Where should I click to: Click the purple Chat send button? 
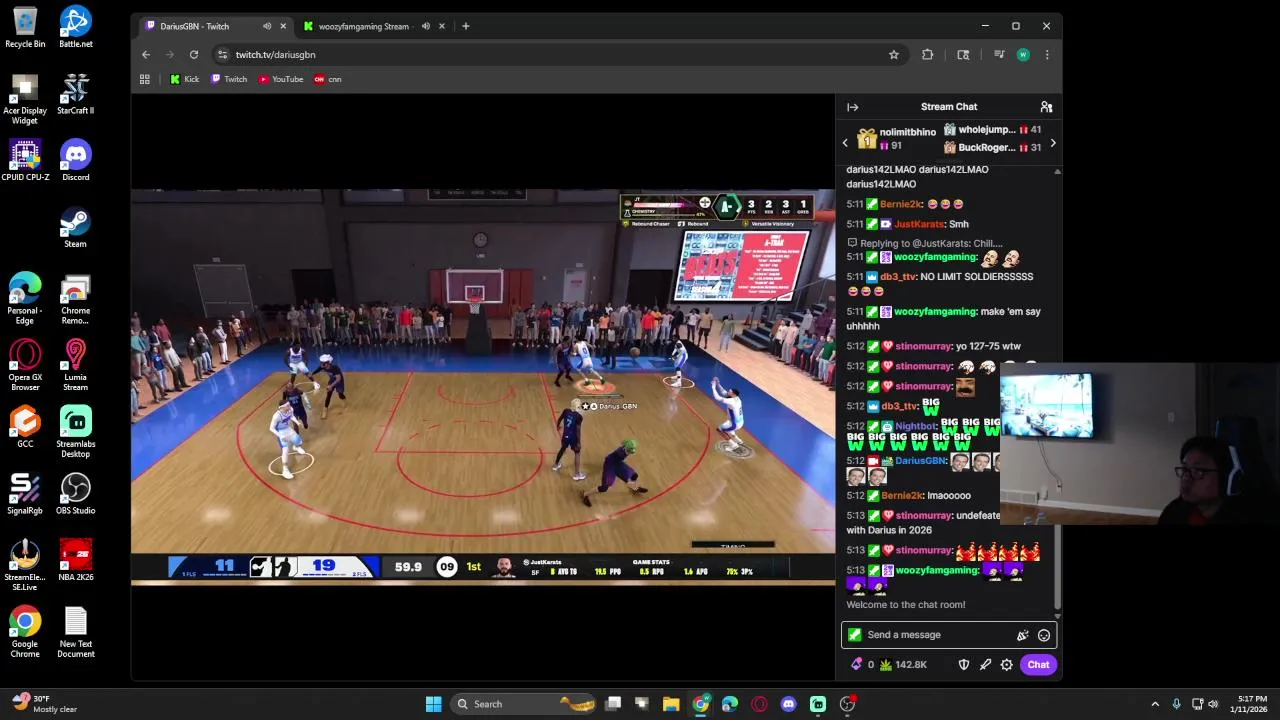1038,665
